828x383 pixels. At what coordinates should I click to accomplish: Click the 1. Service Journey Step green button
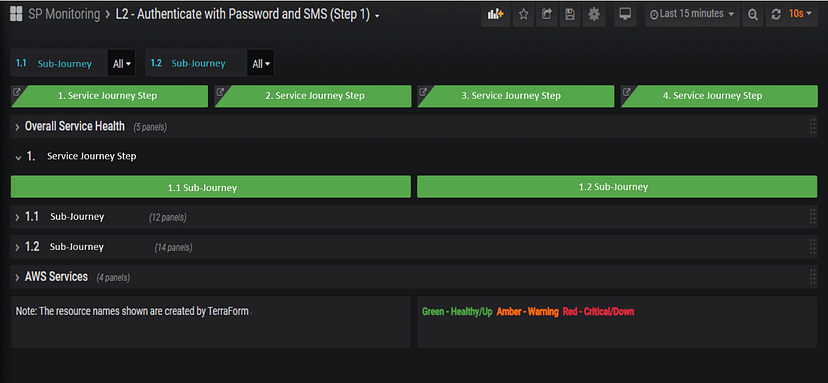click(x=109, y=96)
